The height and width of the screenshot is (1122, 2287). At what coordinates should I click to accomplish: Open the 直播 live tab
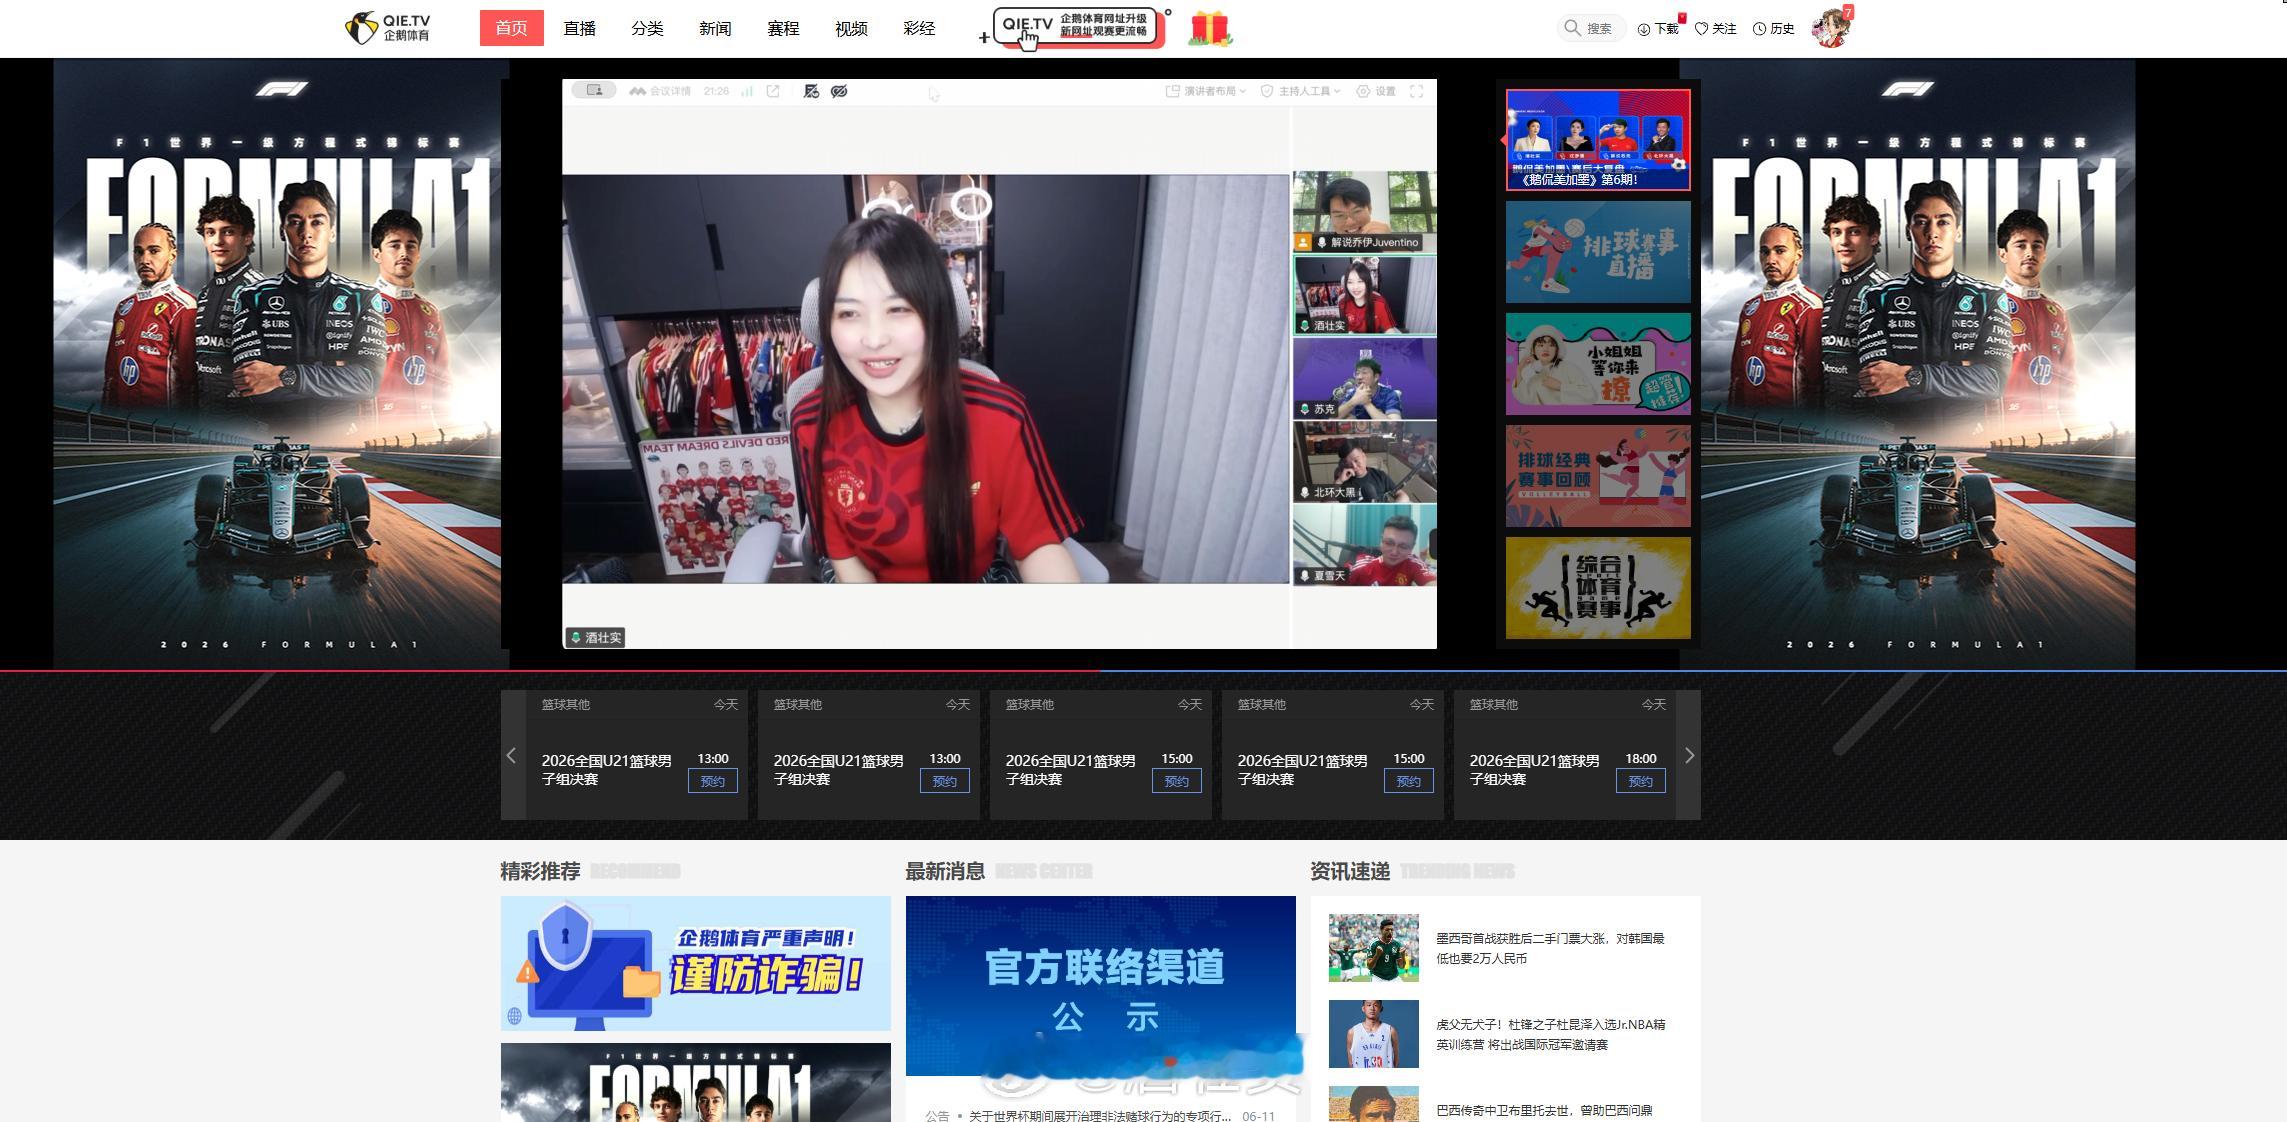click(579, 29)
